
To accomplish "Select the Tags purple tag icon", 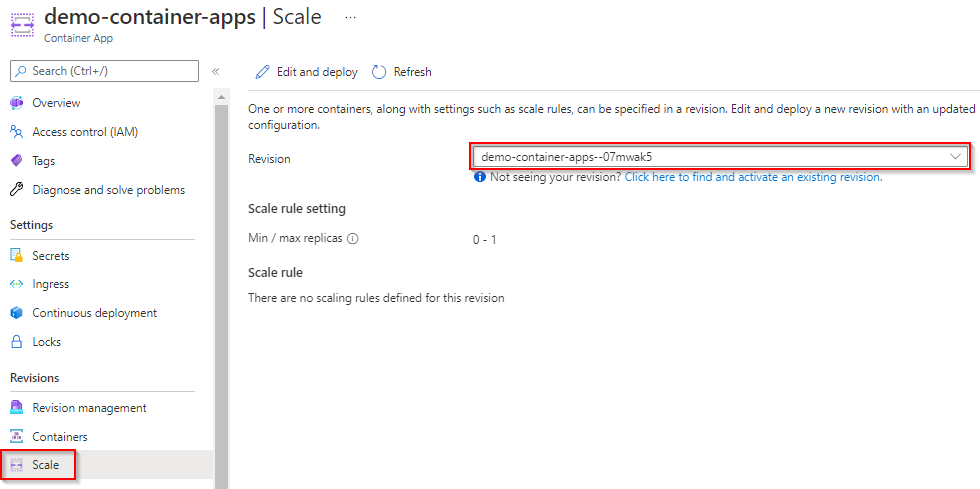I will tap(17, 161).
